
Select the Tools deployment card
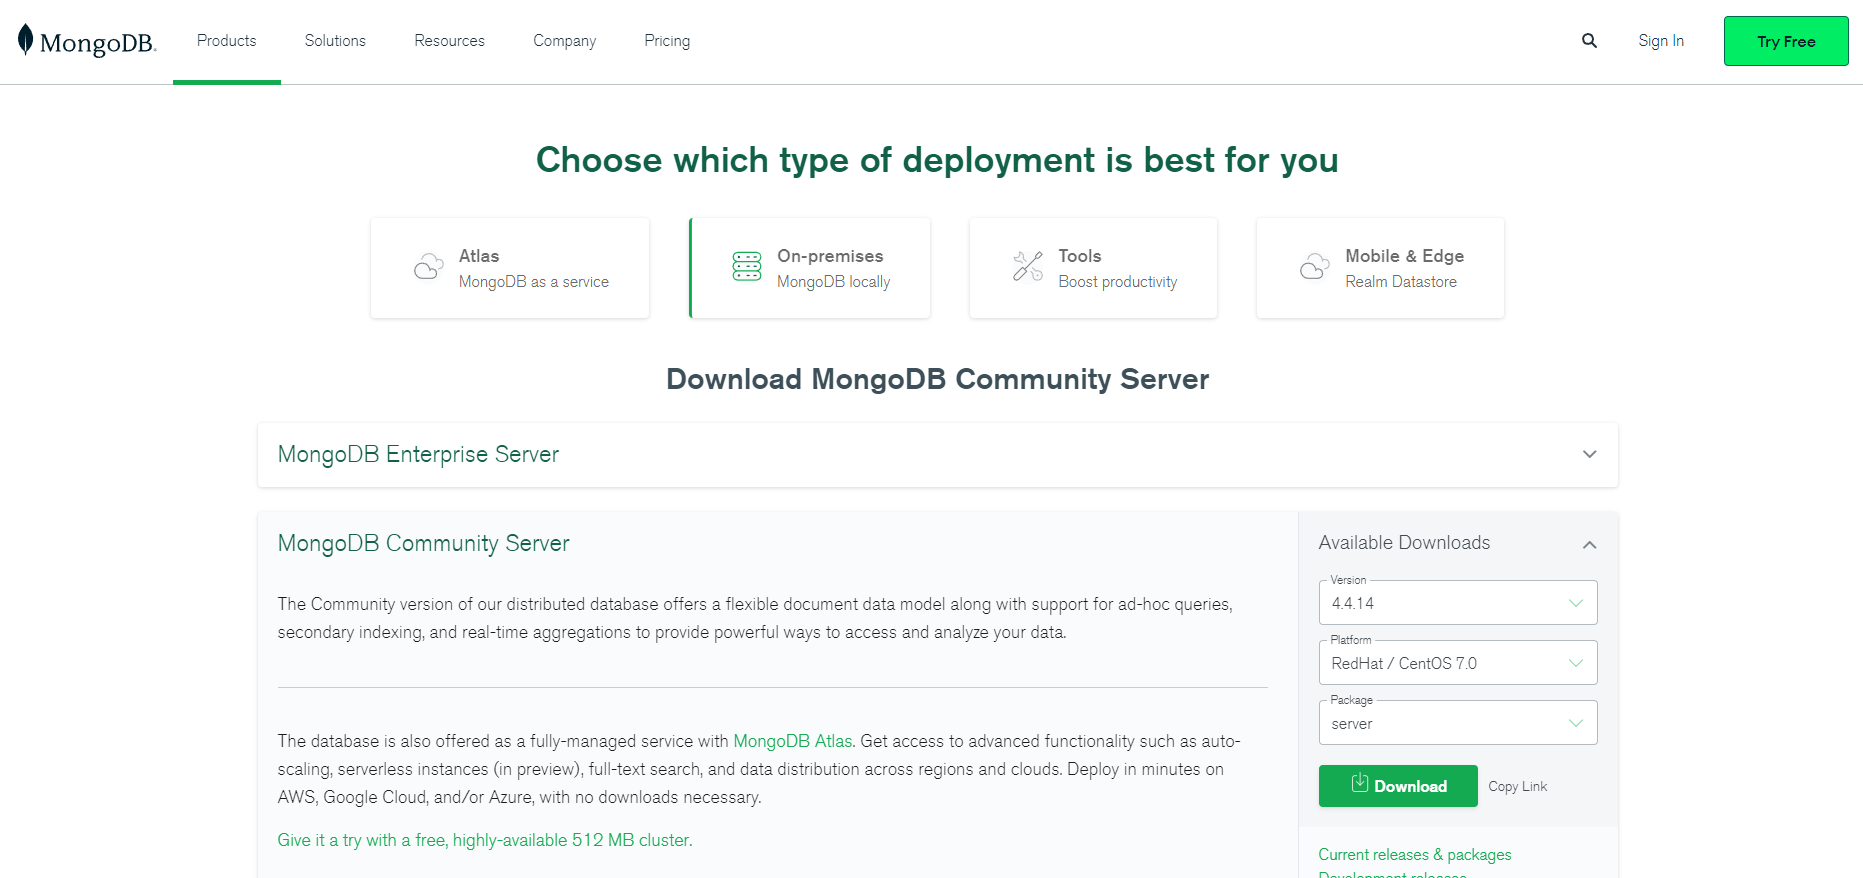[1093, 268]
